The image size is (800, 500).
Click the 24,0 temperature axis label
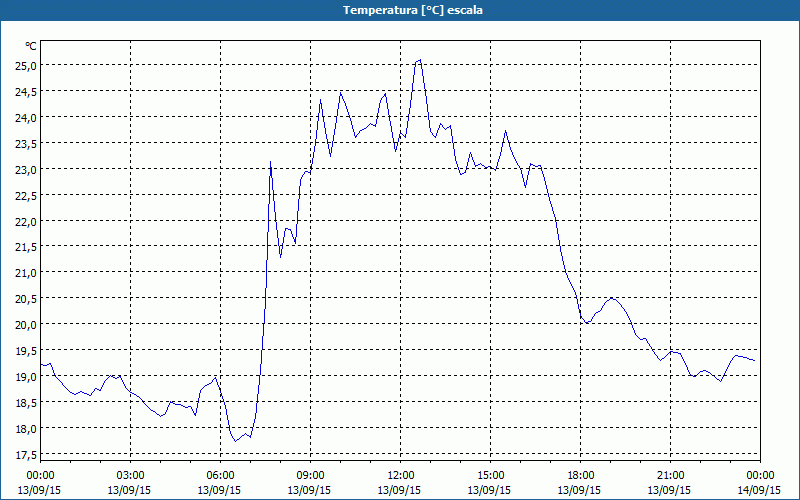pos(26,117)
